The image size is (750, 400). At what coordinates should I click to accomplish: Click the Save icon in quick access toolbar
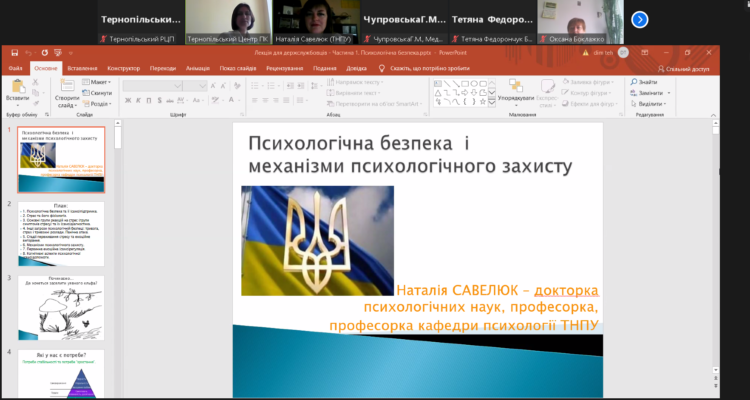15,53
